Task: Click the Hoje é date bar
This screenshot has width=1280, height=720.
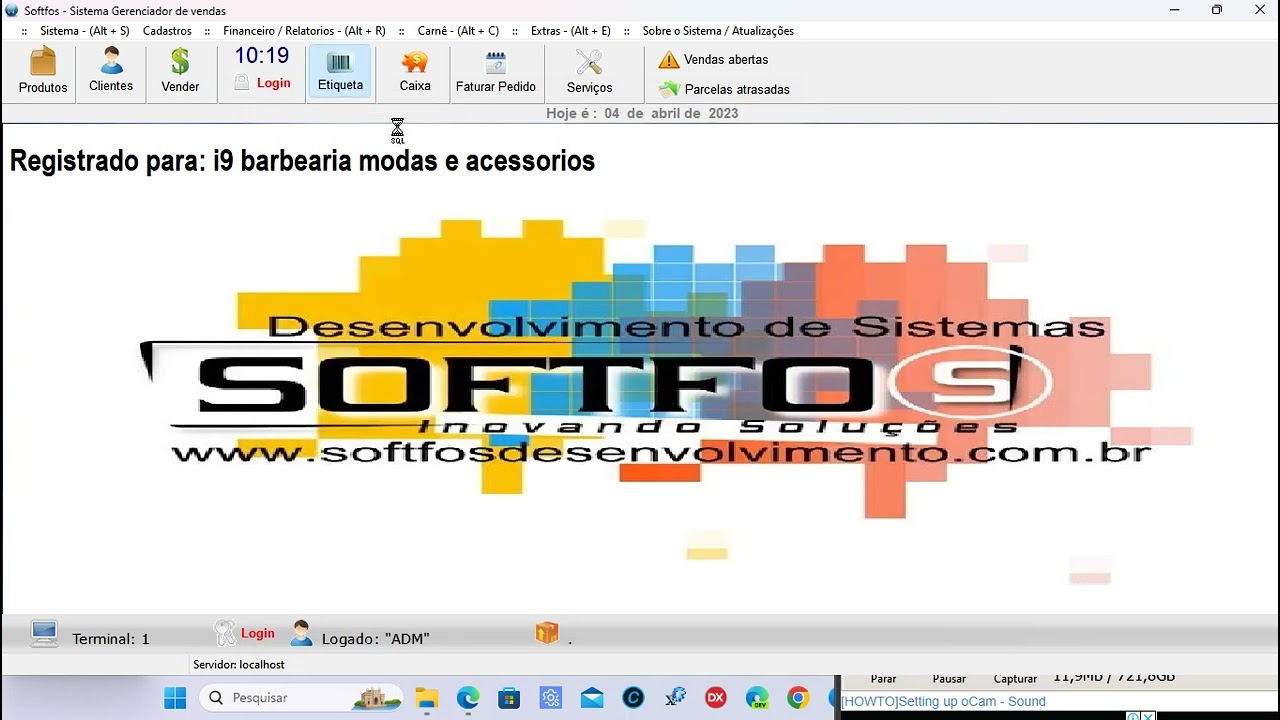Action: tap(642, 113)
